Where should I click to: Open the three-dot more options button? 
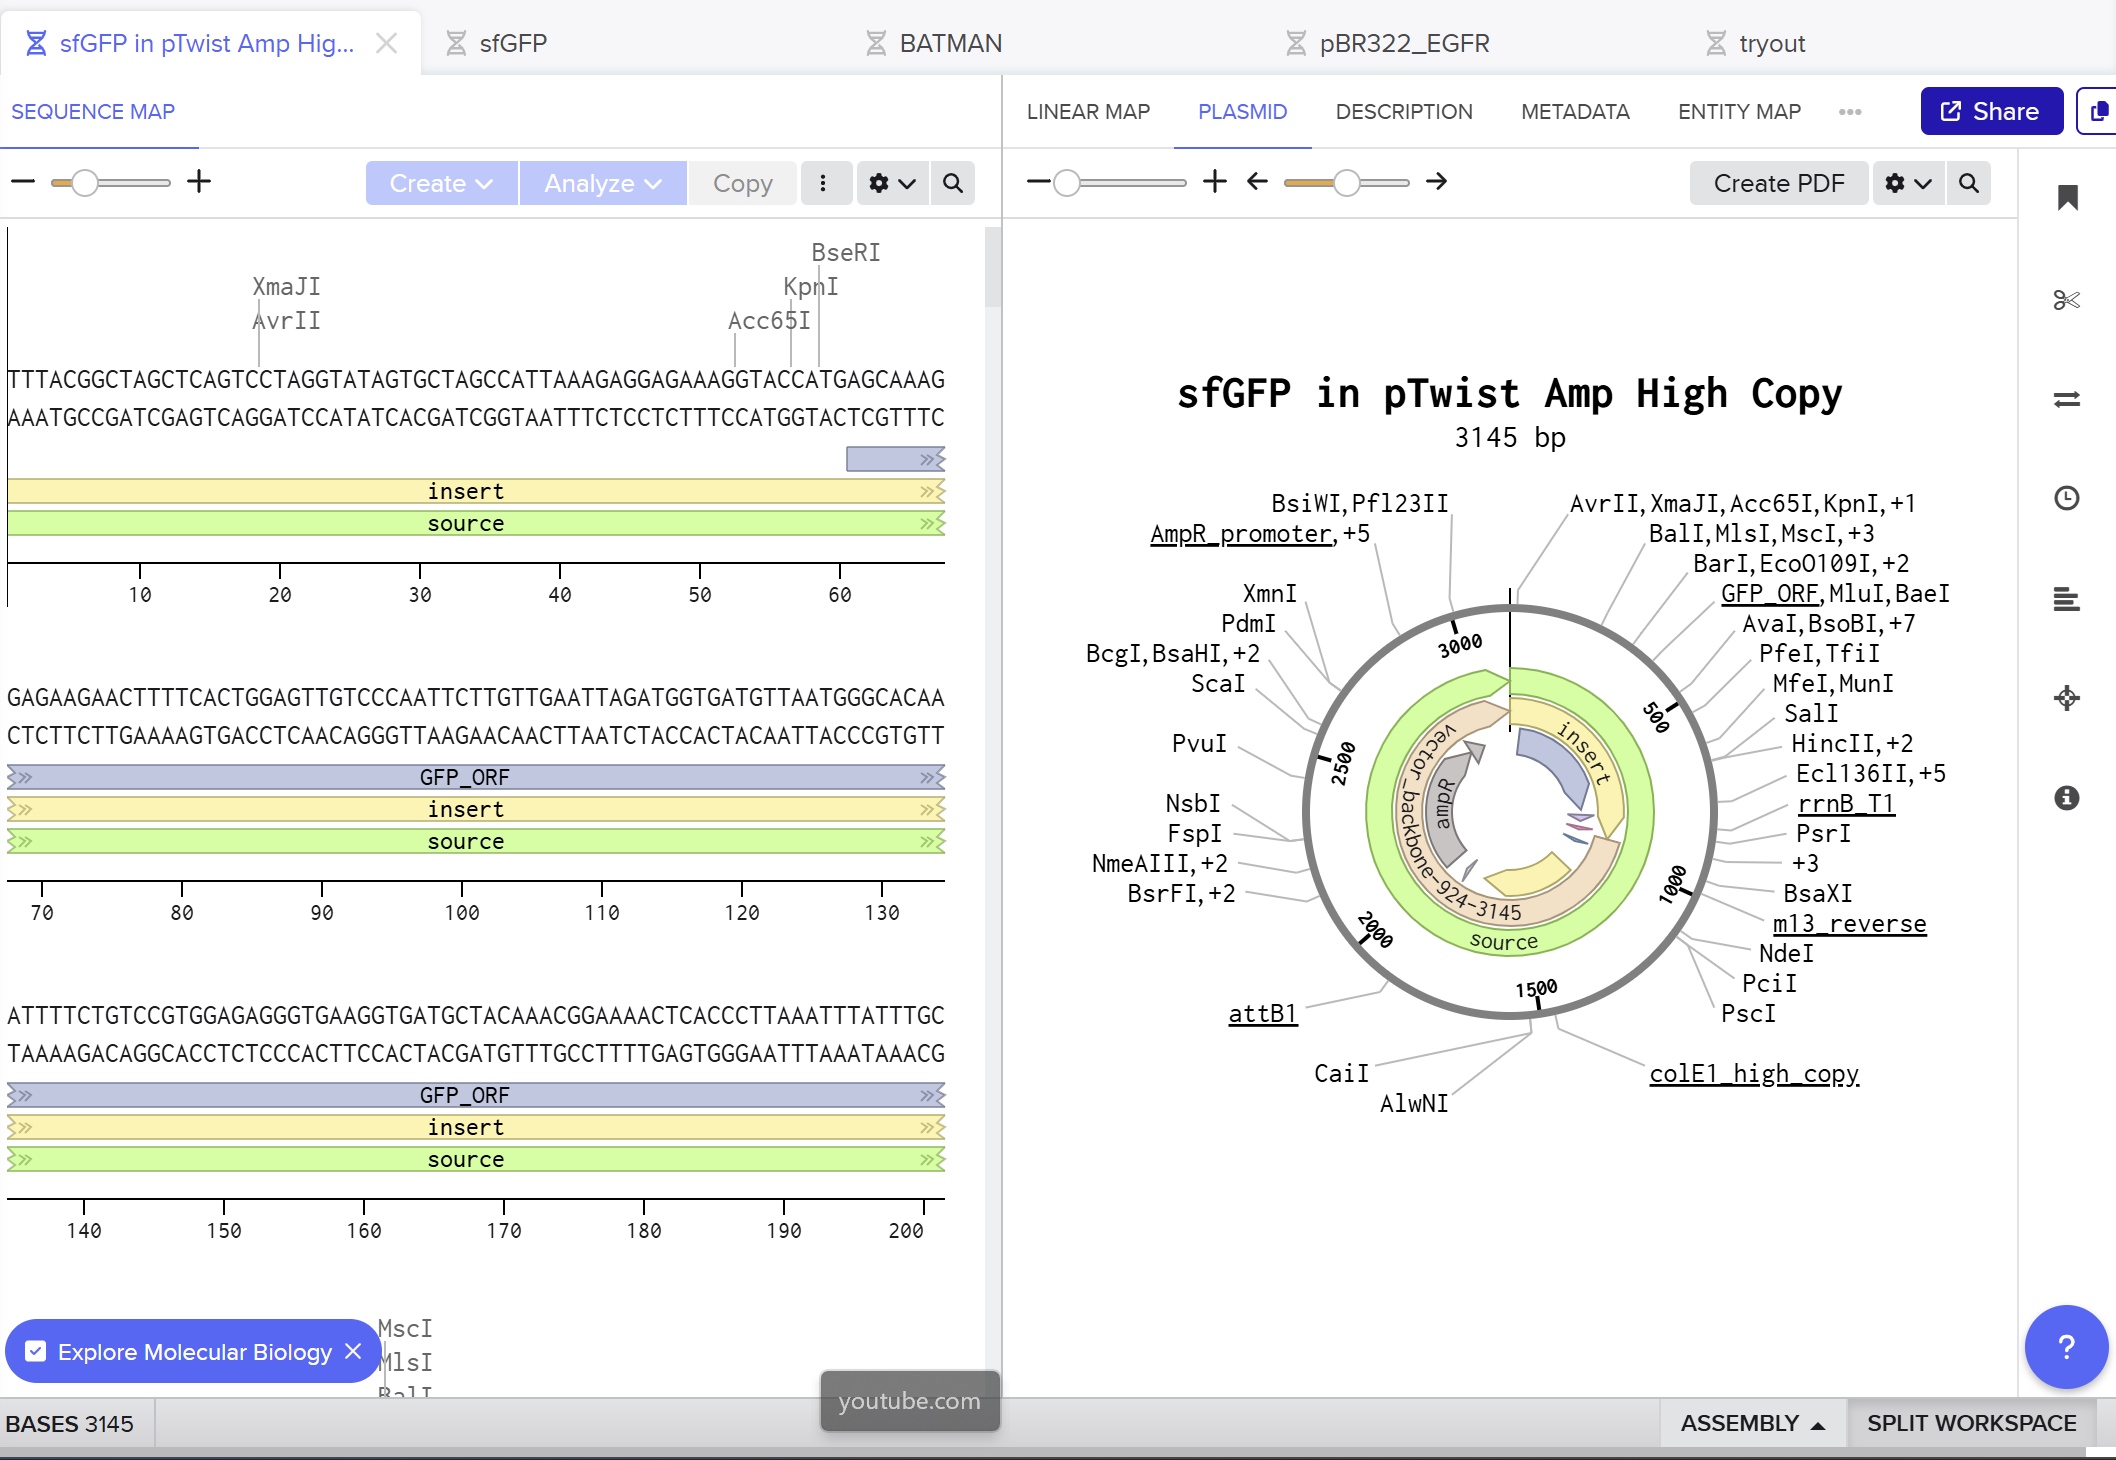(823, 184)
